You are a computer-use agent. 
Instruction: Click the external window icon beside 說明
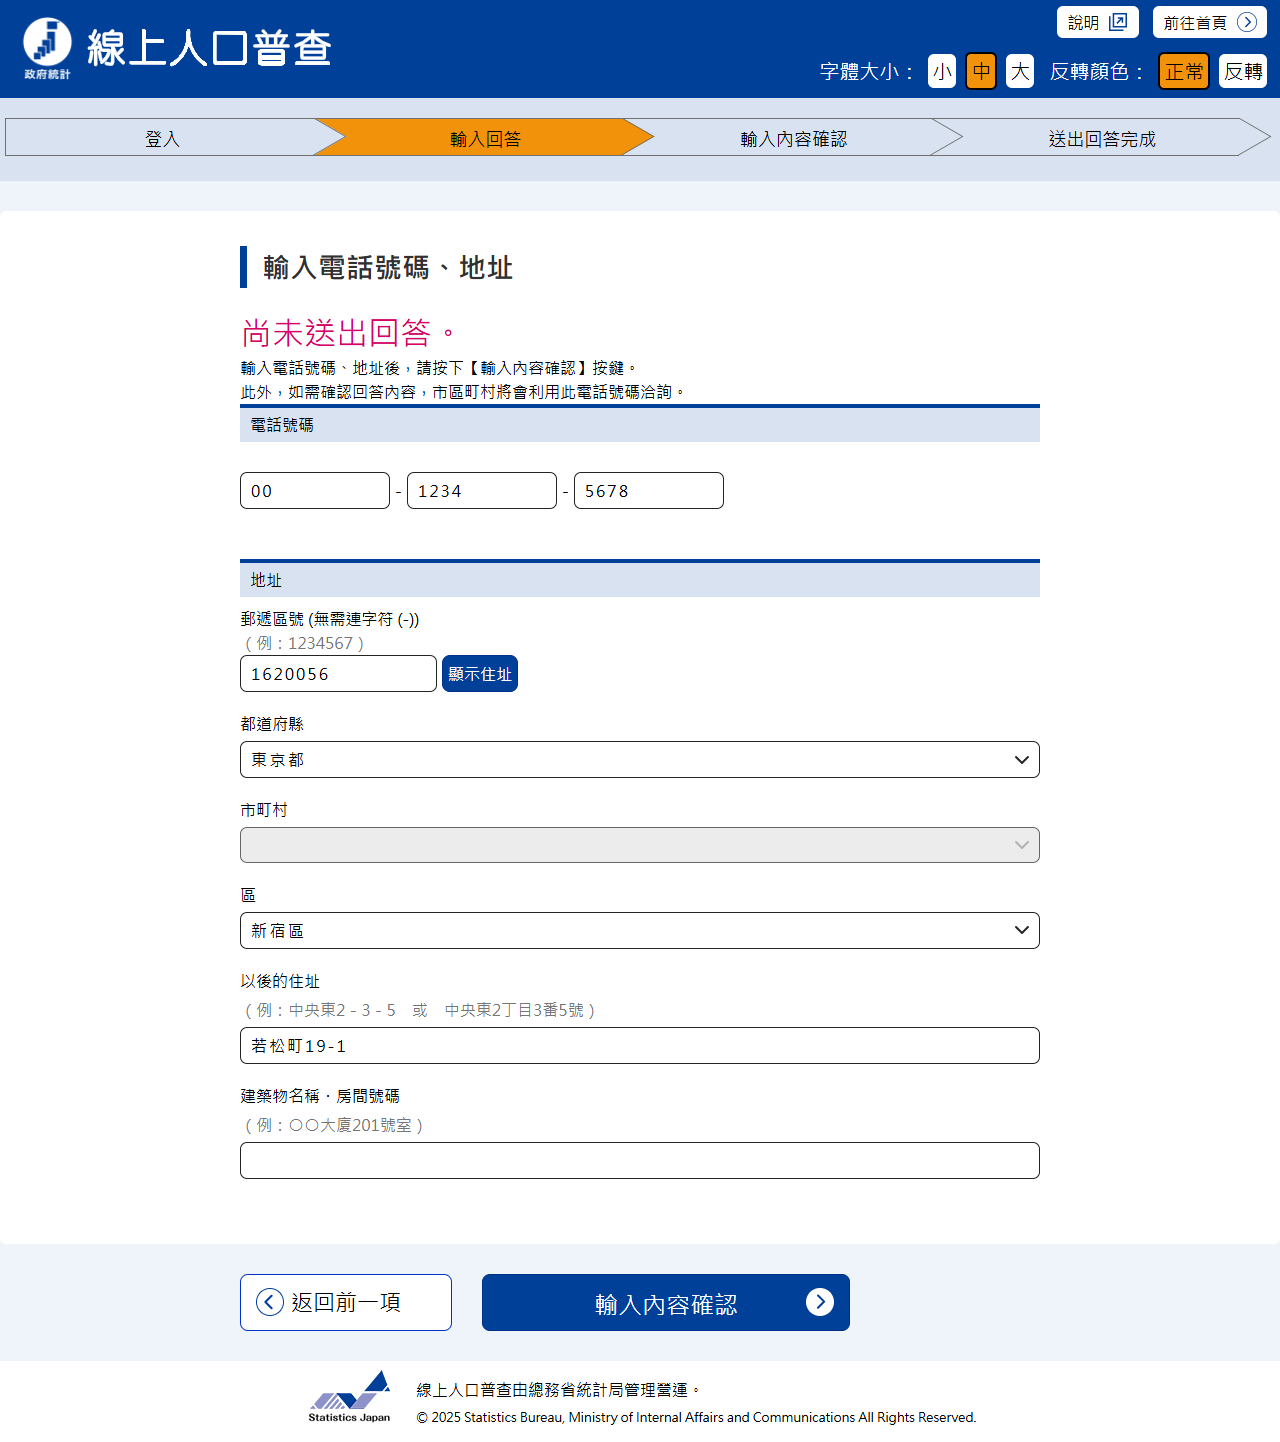click(1118, 22)
